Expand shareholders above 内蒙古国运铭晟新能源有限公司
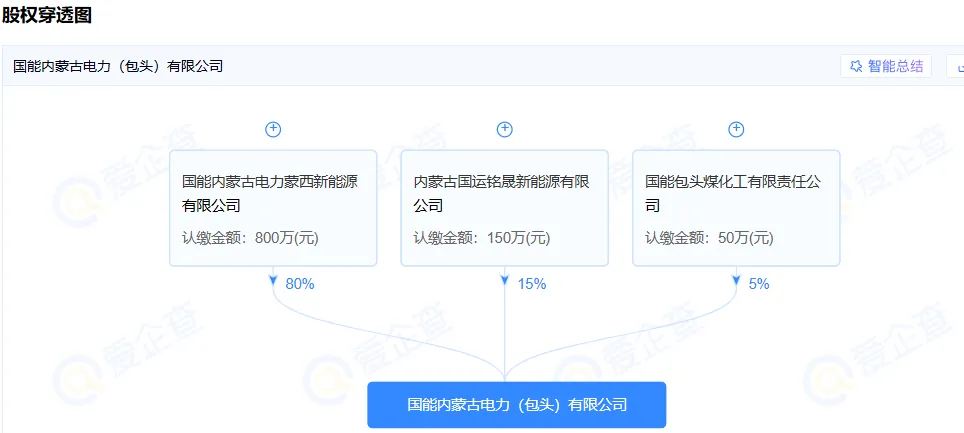The image size is (964, 433). coord(505,129)
